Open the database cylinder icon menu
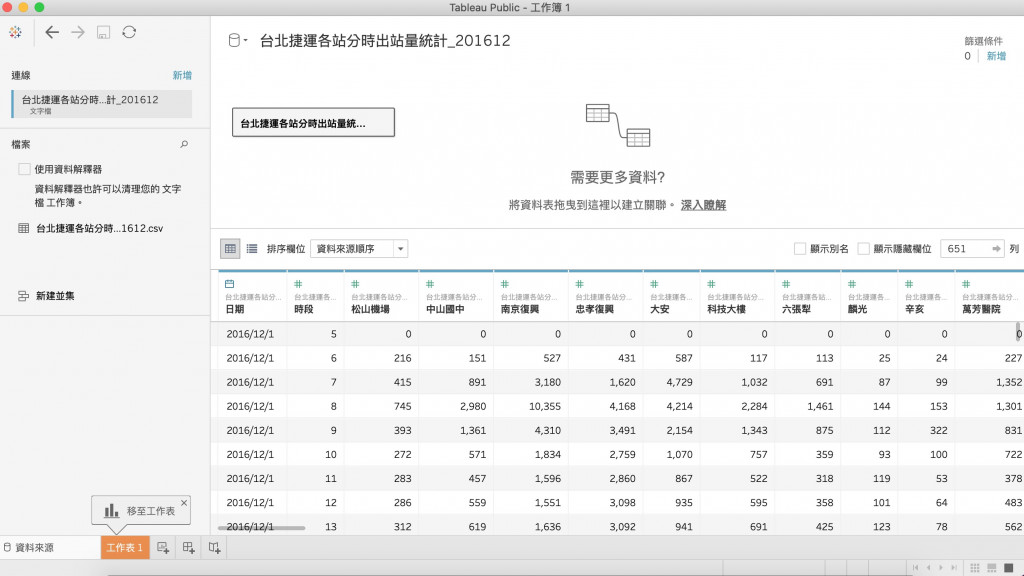The width and height of the screenshot is (1024, 576). point(237,40)
